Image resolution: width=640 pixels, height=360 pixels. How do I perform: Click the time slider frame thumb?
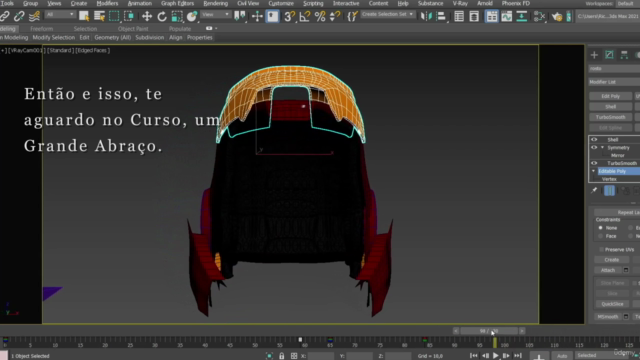click(x=489, y=331)
